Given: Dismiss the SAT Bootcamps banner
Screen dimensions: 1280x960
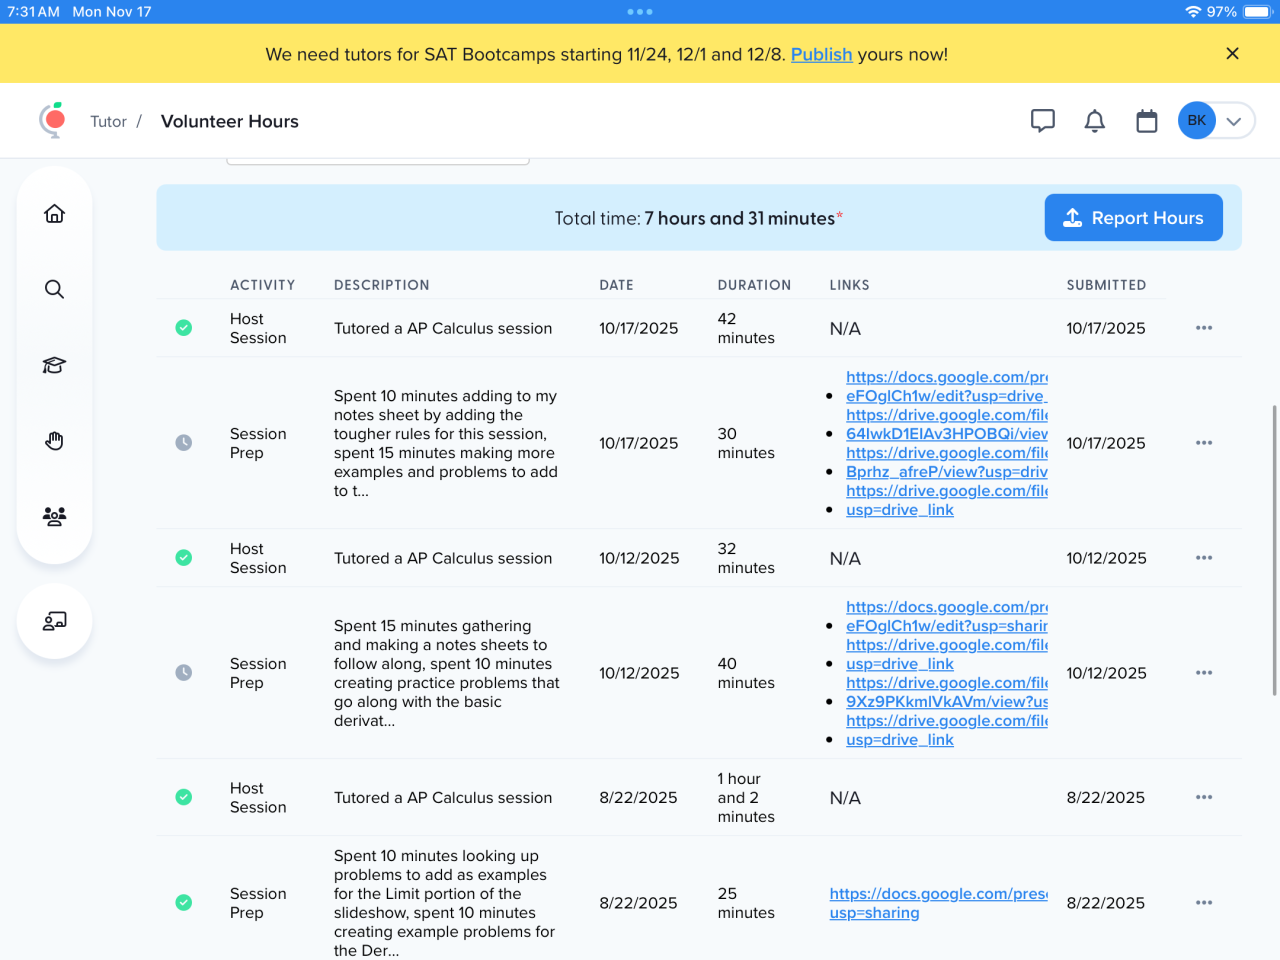Looking at the screenshot, I should coord(1232,54).
